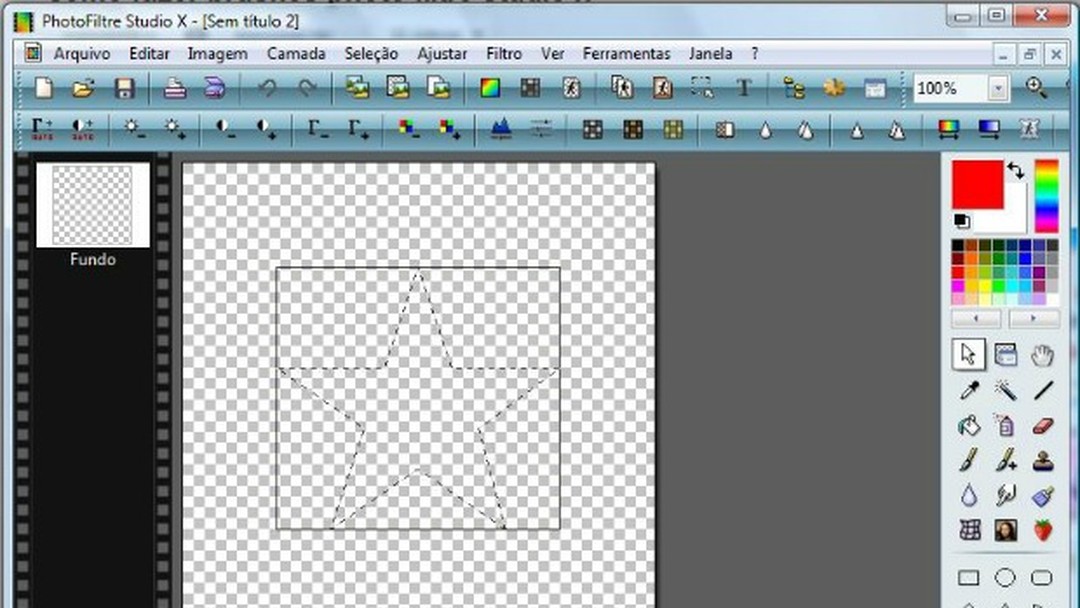Open the zoom level dropdown

996,88
